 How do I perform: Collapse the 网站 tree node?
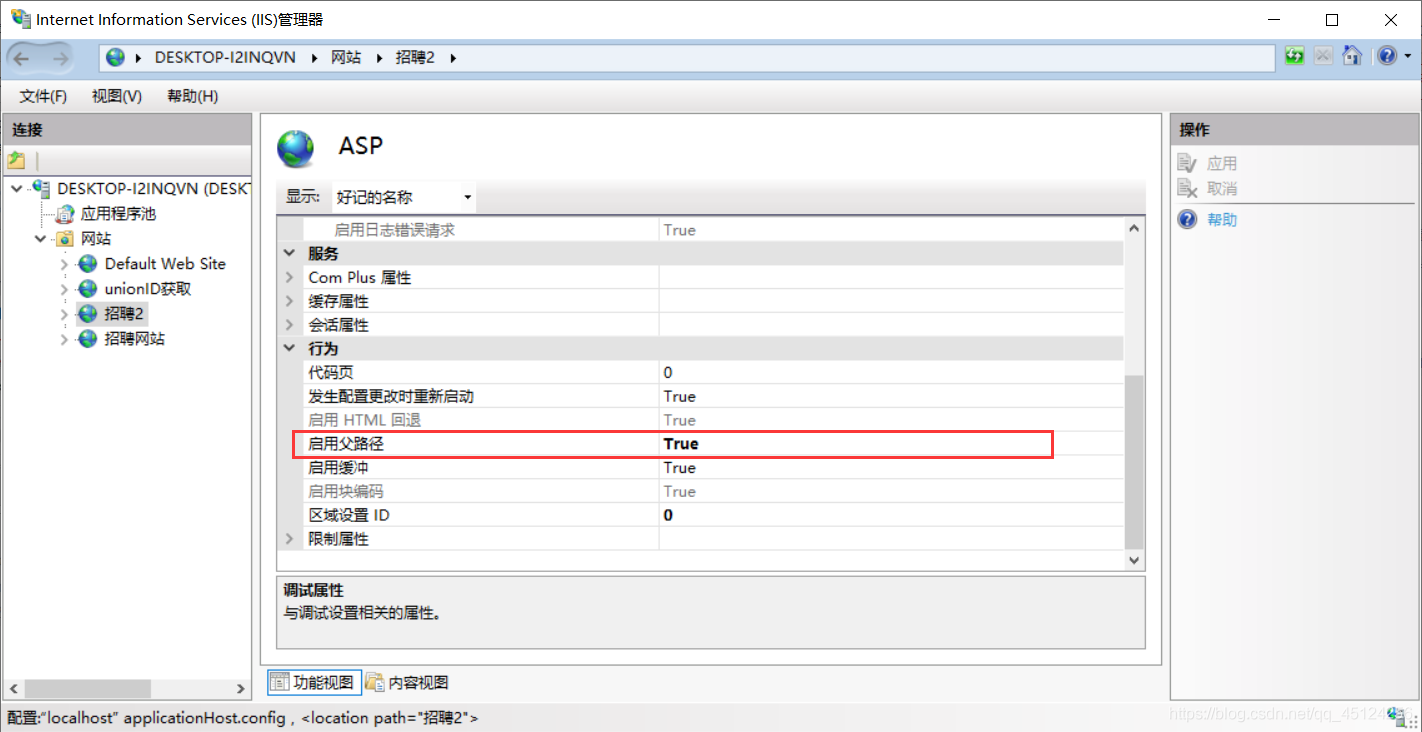click(40, 239)
